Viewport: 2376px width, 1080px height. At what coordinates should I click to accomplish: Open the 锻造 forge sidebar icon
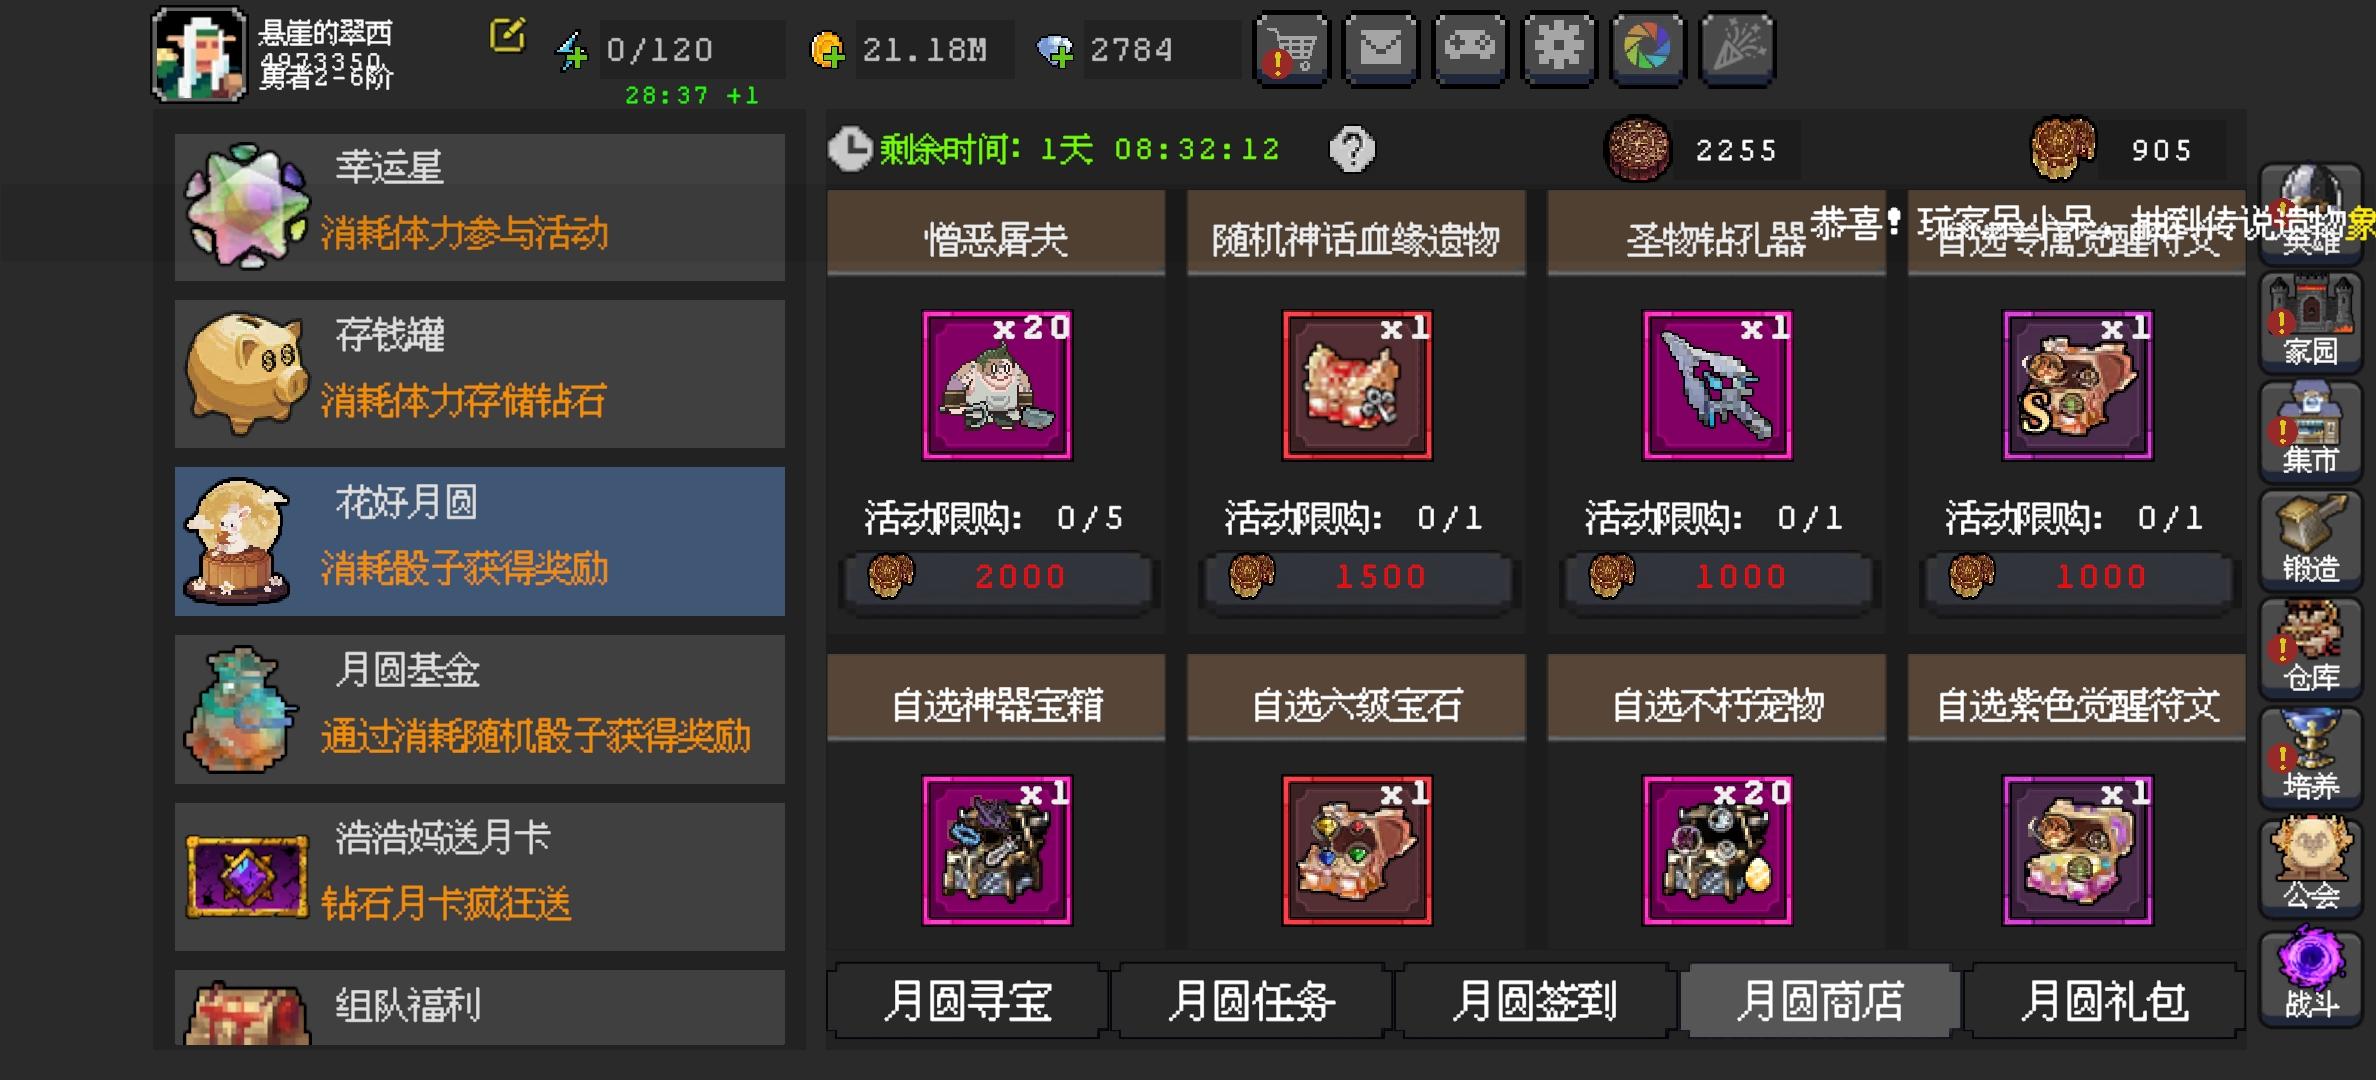tap(2310, 541)
